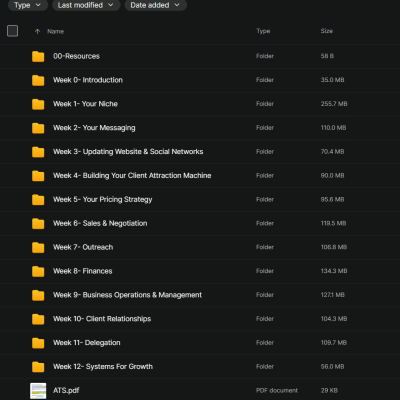Click the ATS.pdf file thumbnail

[38, 391]
